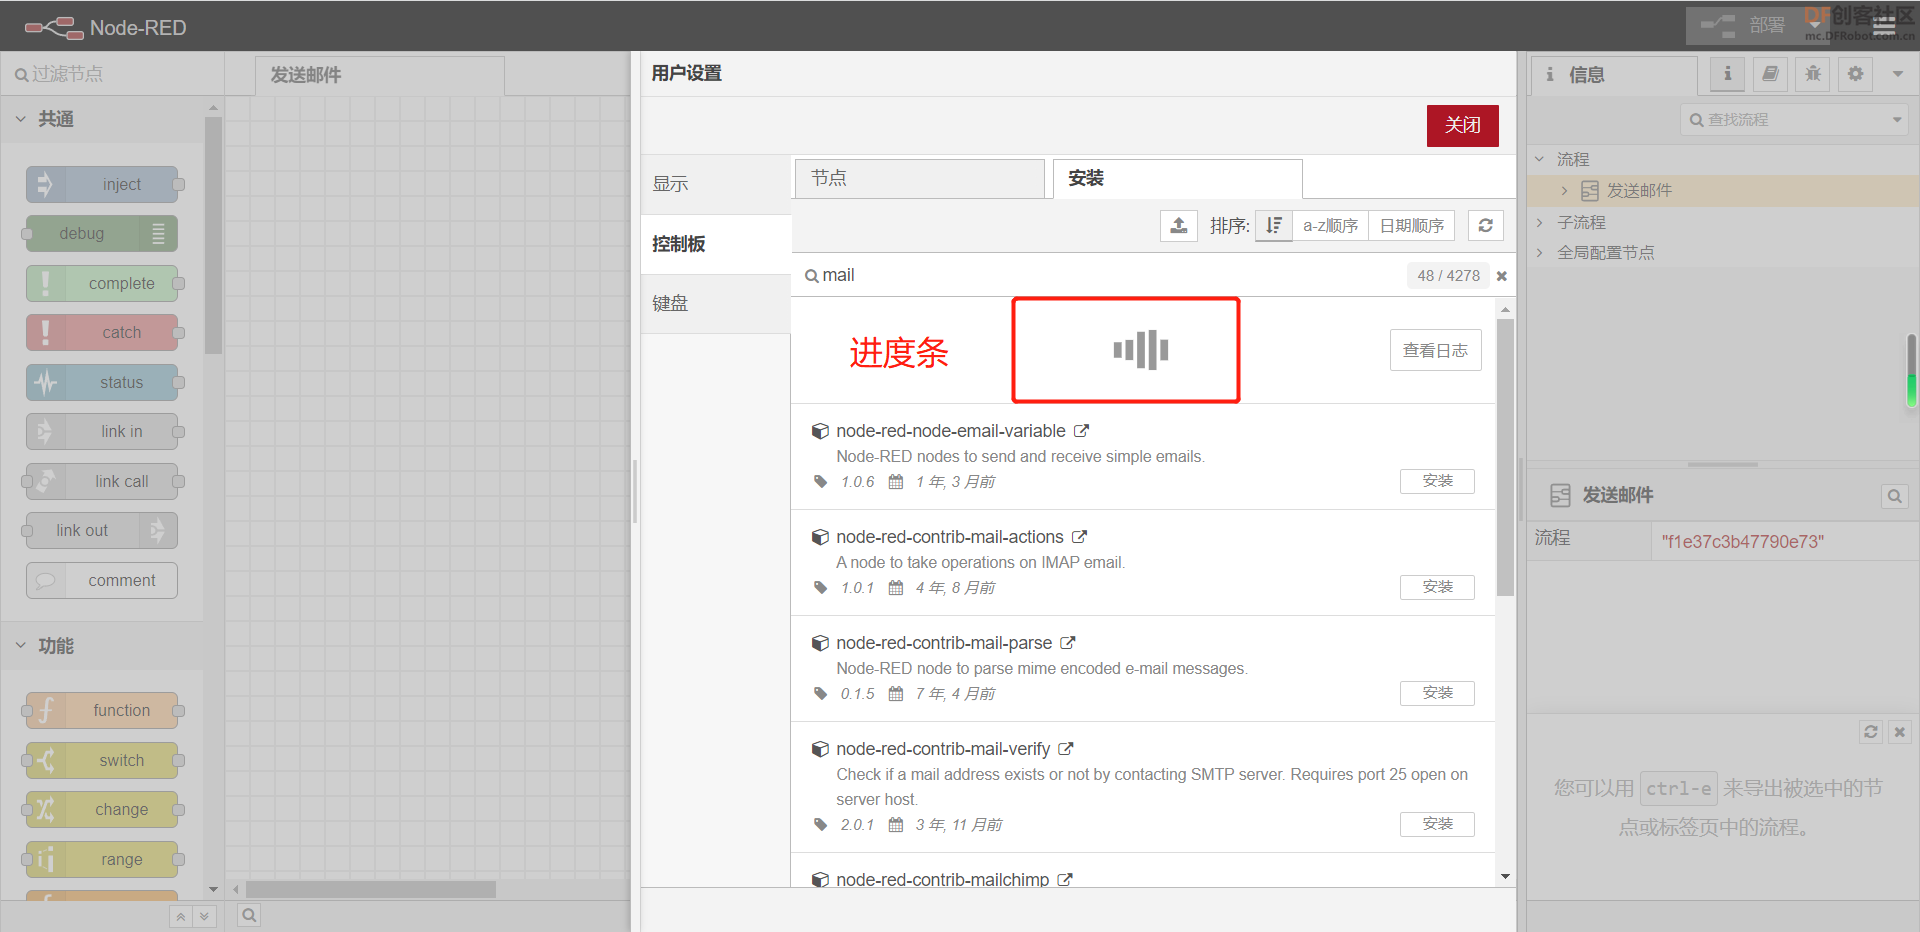Open the config gear sidebar tab

pos(1856,74)
